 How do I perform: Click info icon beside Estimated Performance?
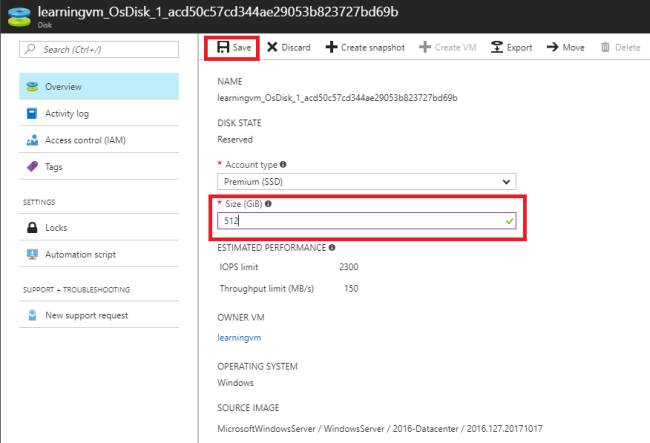point(332,247)
